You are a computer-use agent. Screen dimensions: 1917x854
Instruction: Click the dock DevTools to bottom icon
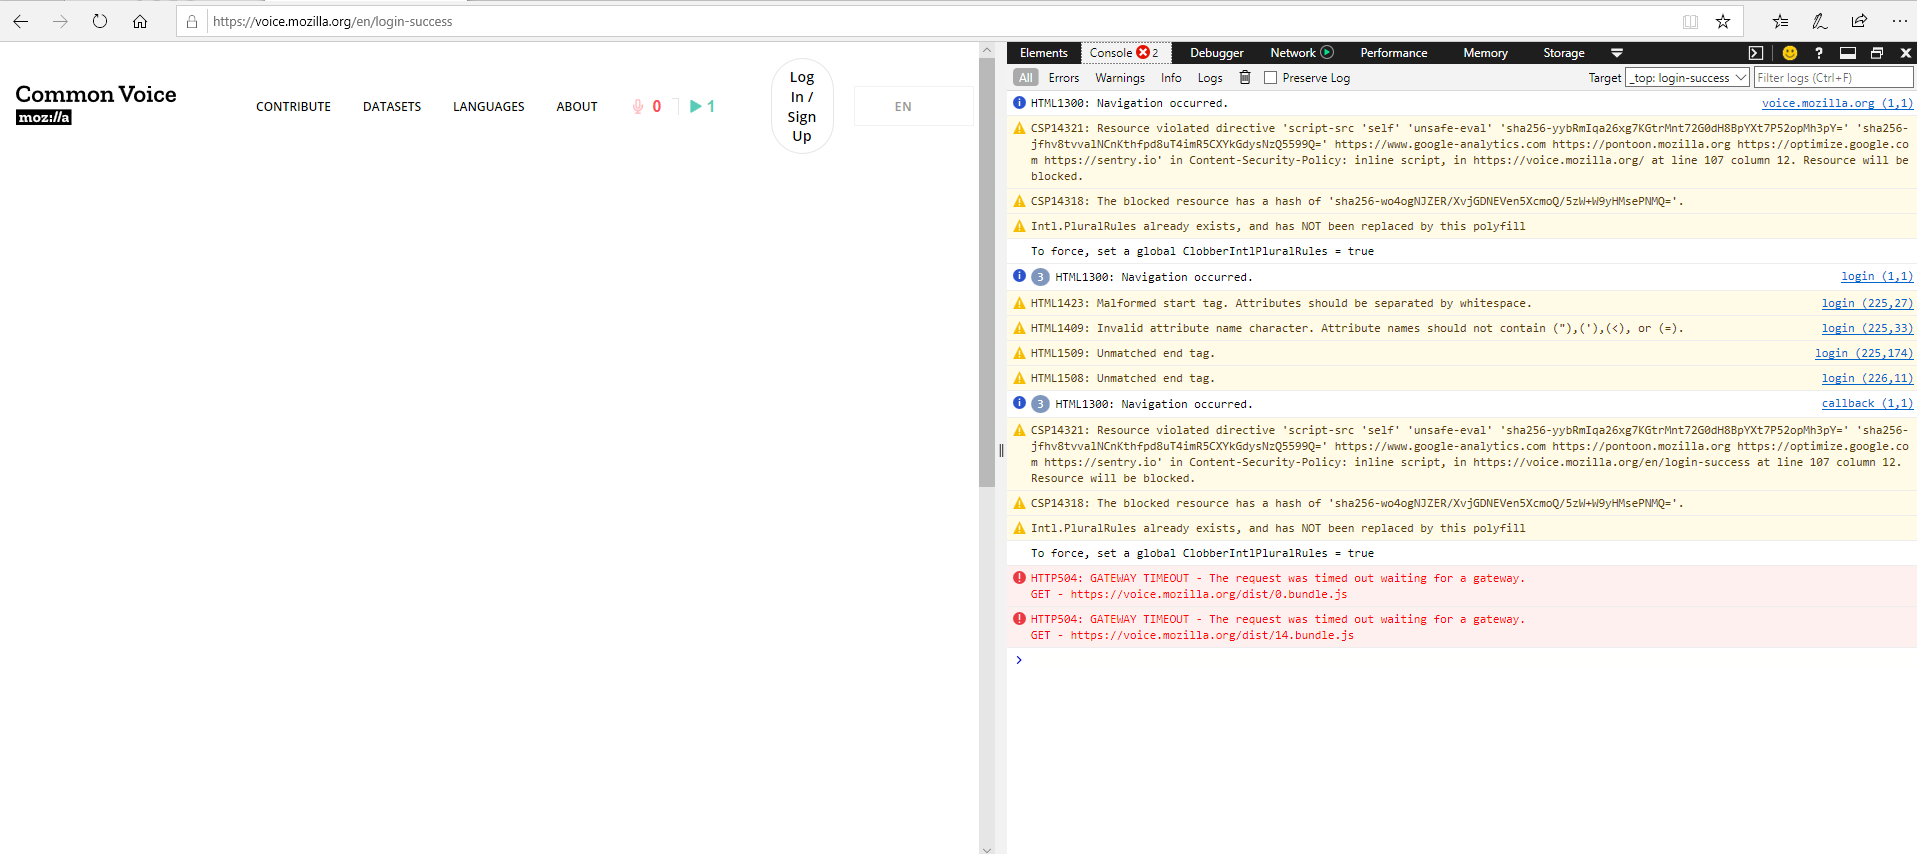pos(1848,53)
